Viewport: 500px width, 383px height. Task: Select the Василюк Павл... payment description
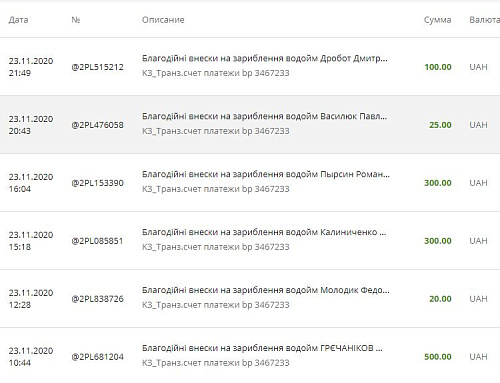[x=265, y=117]
